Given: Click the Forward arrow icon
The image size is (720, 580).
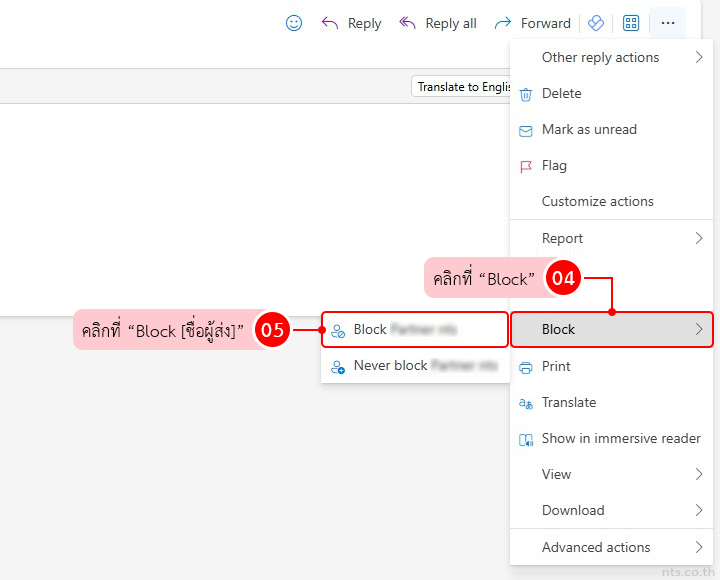Looking at the screenshot, I should [x=503, y=23].
